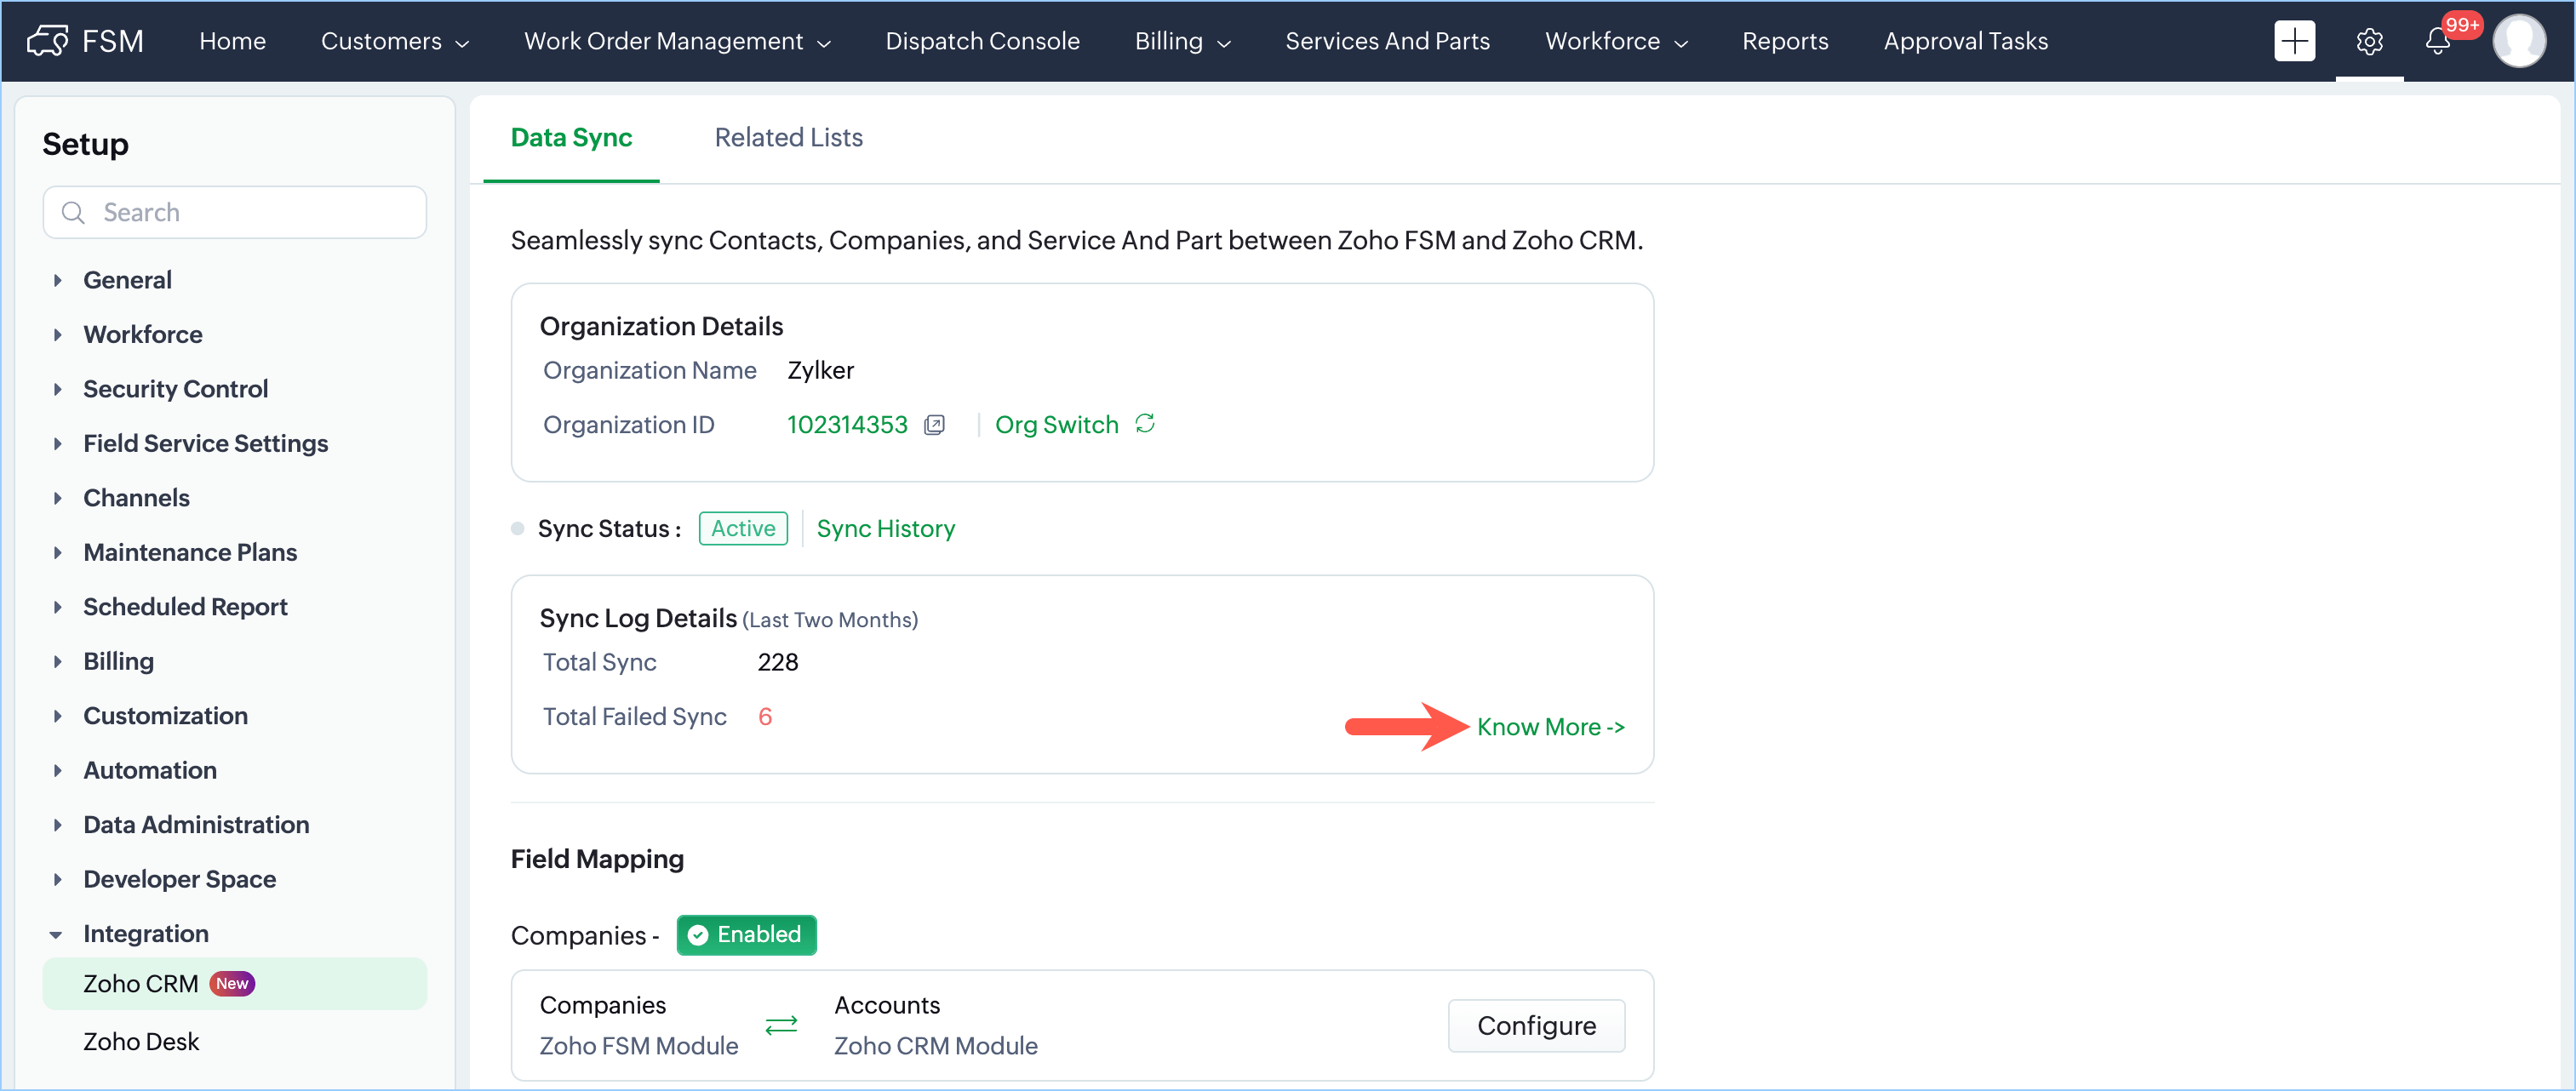Open the settings gear icon
The width and height of the screenshot is (2576, 1091).
coord(2369,41)
